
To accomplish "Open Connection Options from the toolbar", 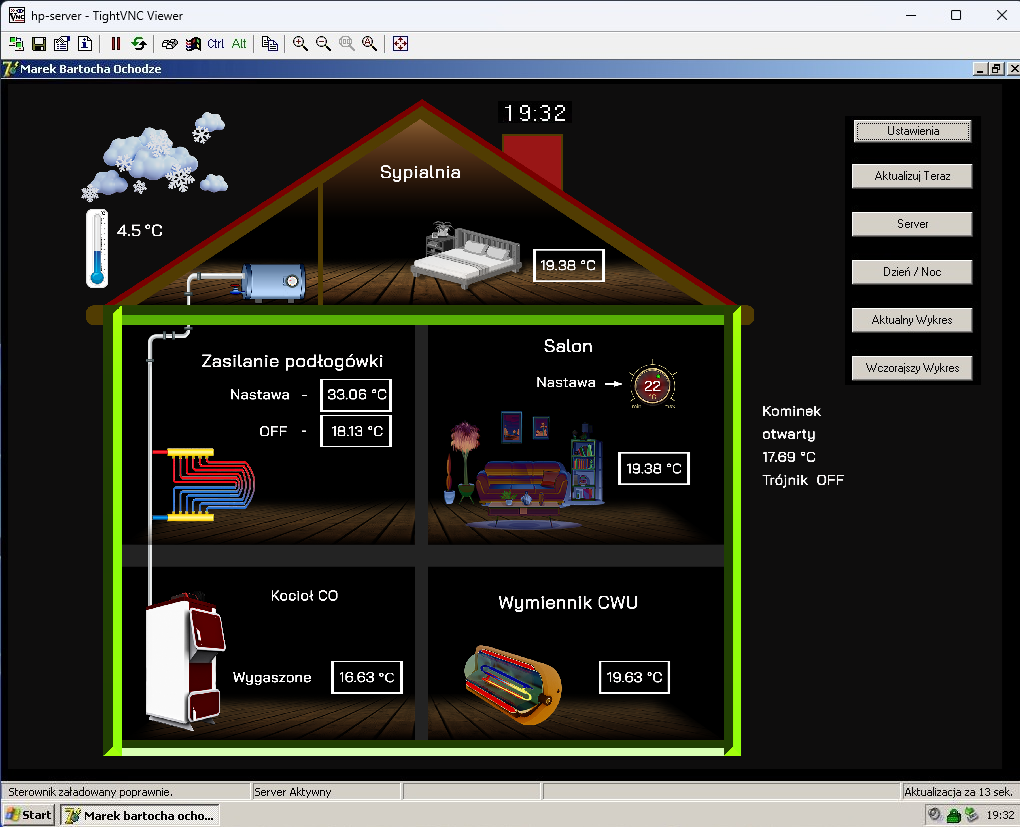I will [62, 44].
